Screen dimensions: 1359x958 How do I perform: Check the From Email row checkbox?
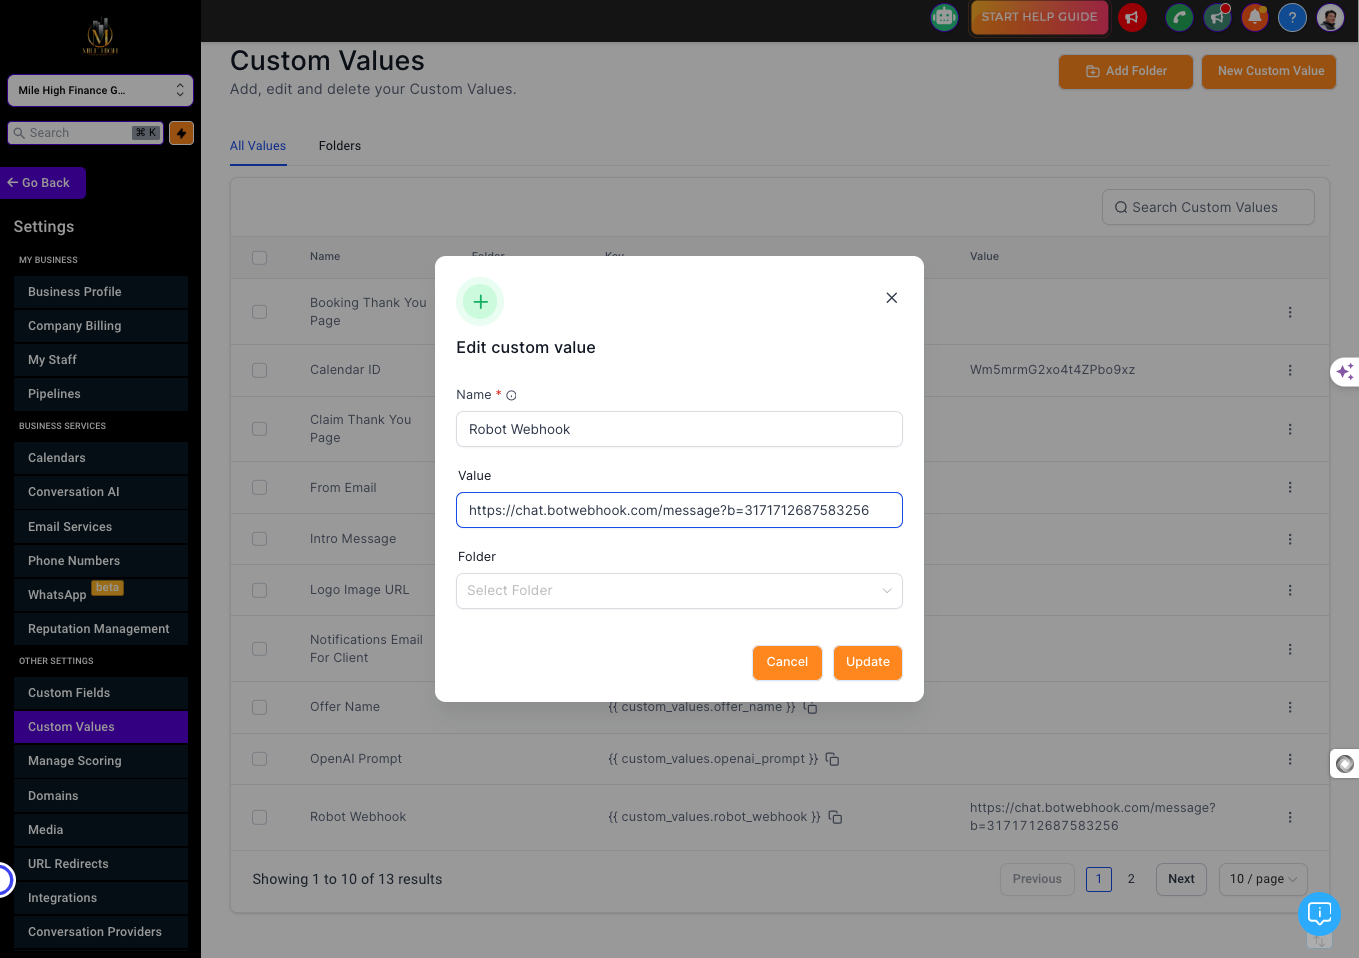click(260, 487)
